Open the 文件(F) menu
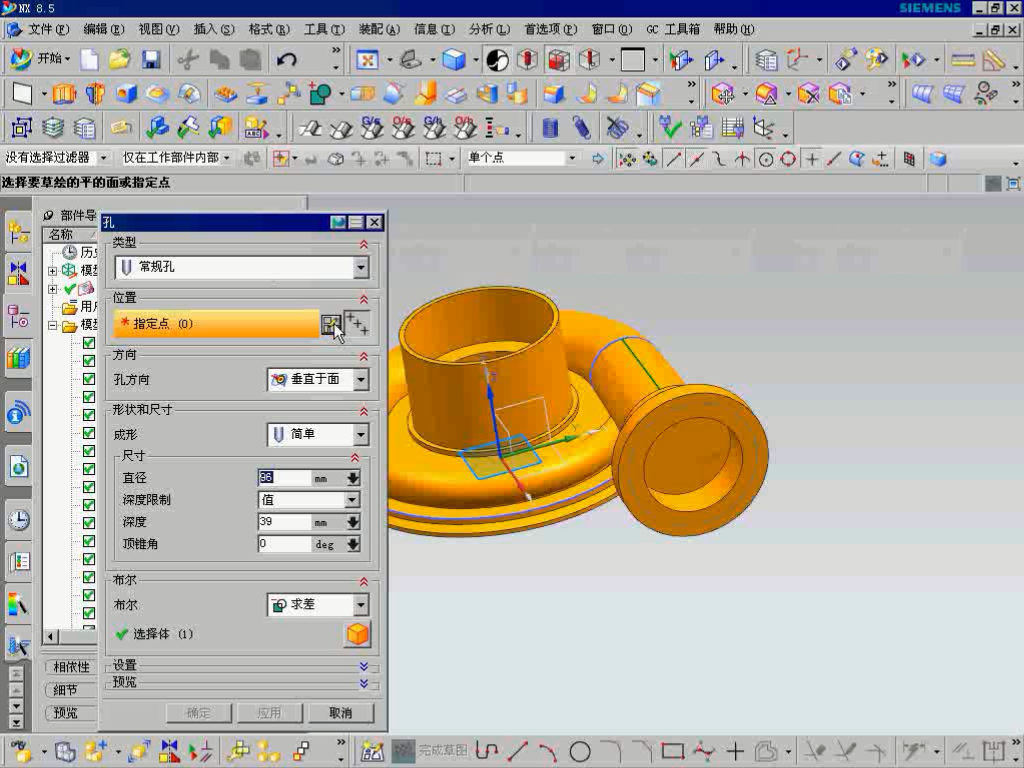This screenshot has width=1024, height=768. pos(48,29)
